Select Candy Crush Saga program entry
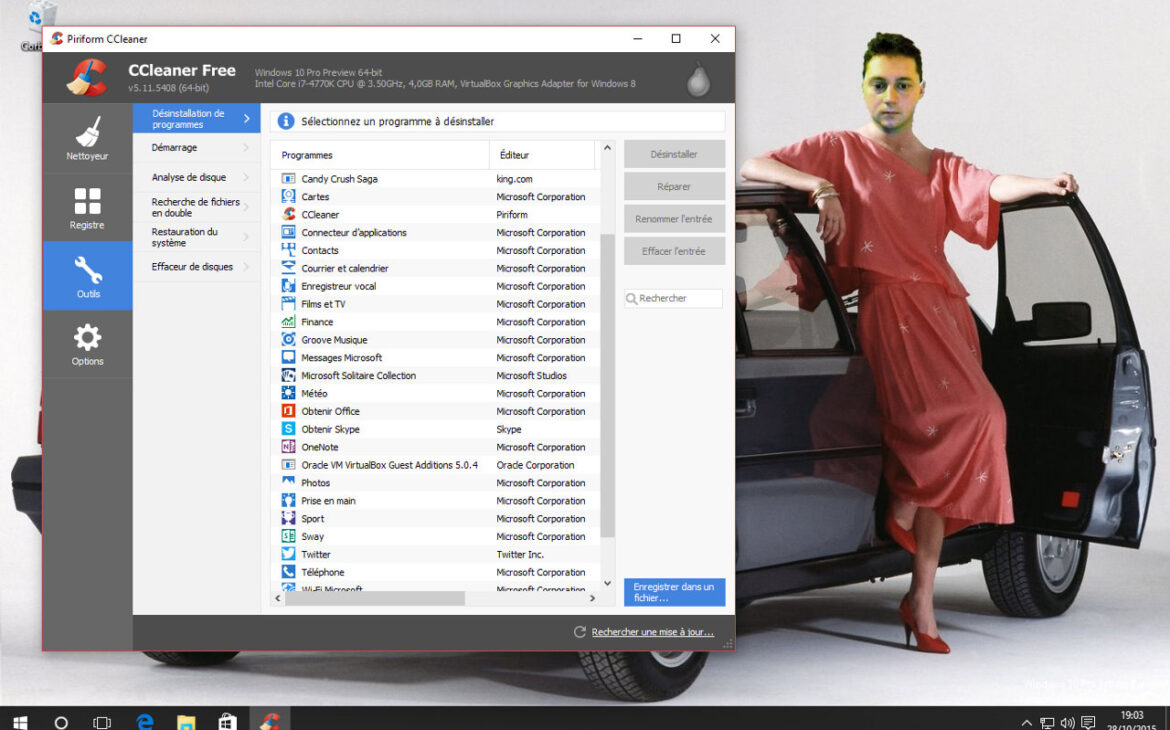The width and height of the screenshot is (1170, 730). click(x=339, y=179)
